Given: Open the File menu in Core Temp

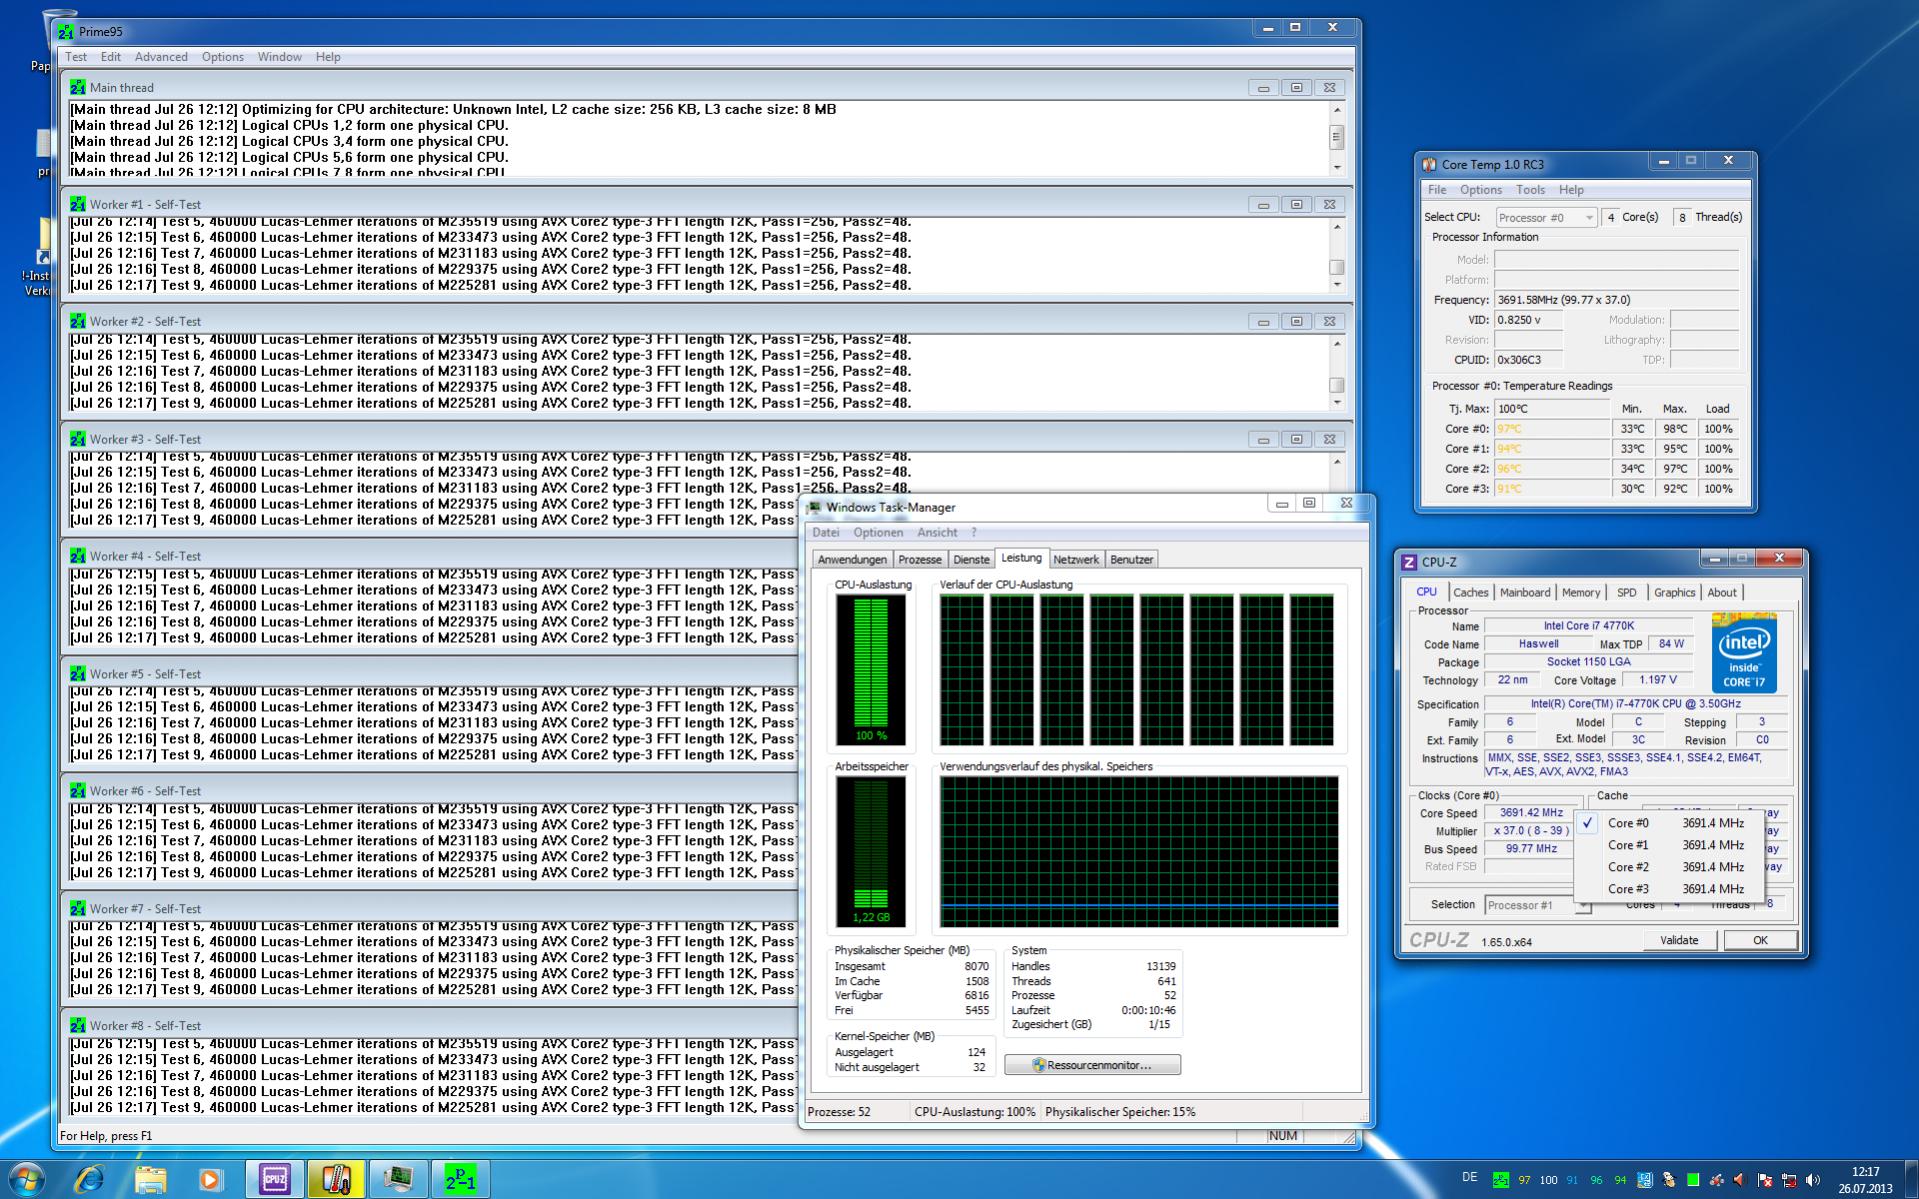Looking at the screenshot, I should point(1437,190).
